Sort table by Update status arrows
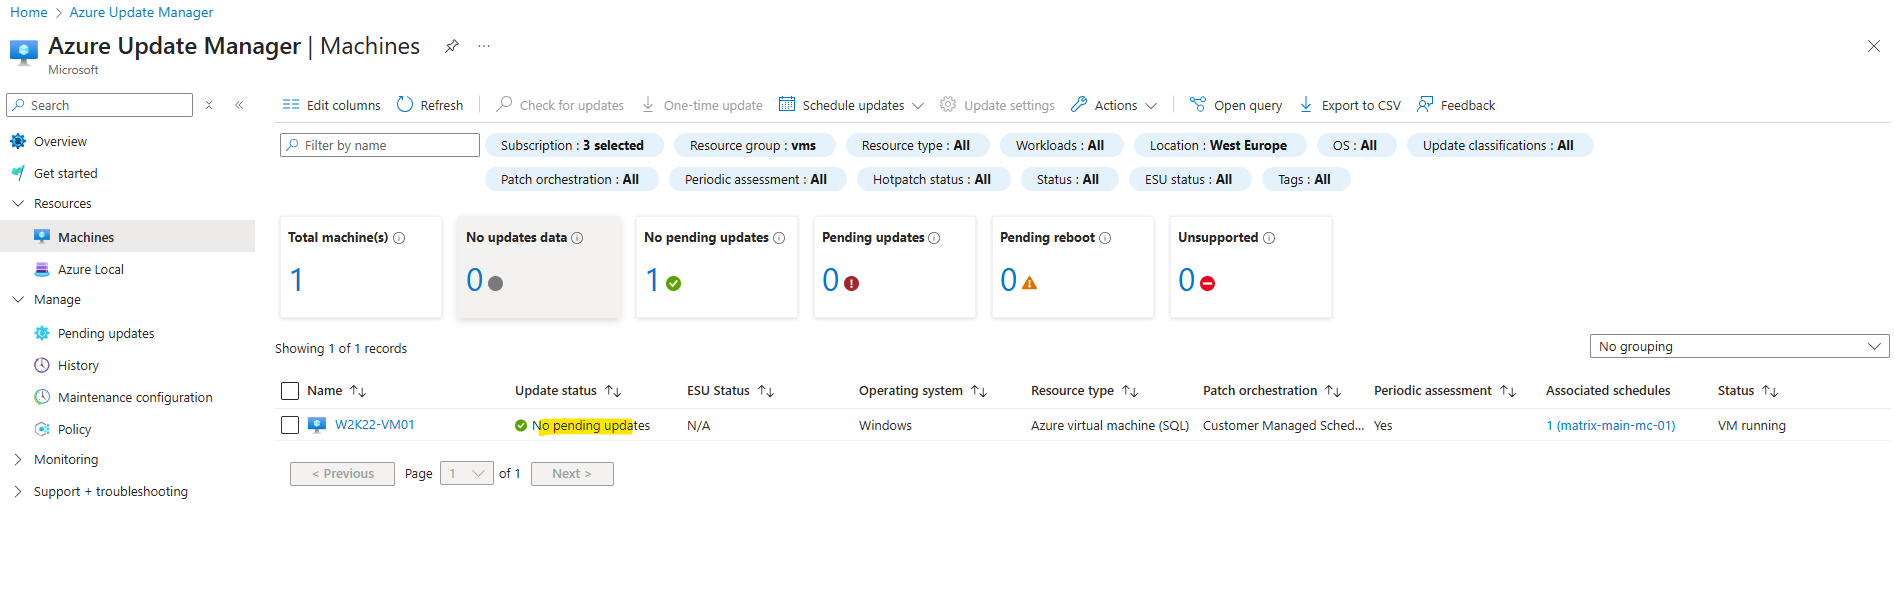 [x=613, y=391]
